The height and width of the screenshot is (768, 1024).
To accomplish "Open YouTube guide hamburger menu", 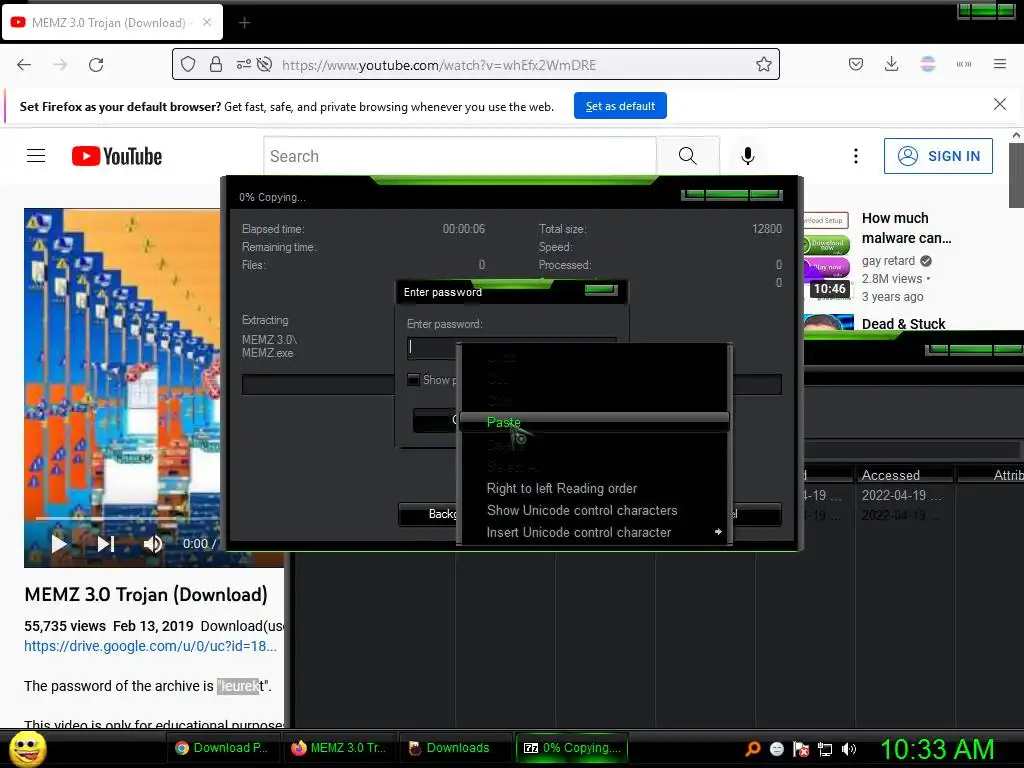I will point(36,155).
